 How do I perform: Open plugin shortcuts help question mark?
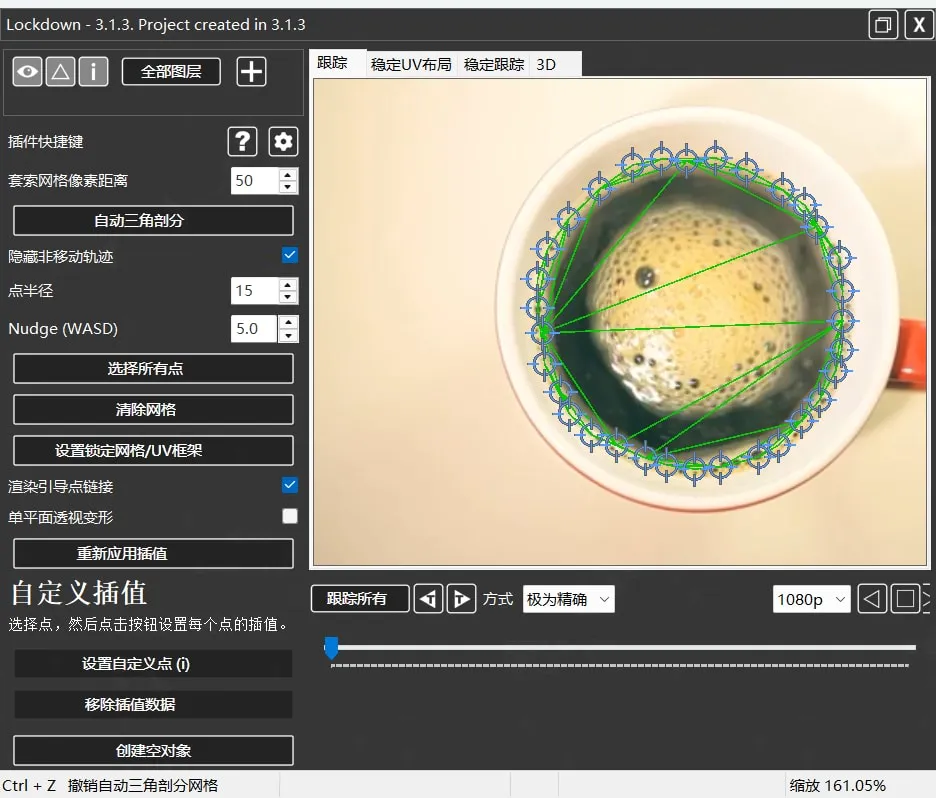pos(242,142)
